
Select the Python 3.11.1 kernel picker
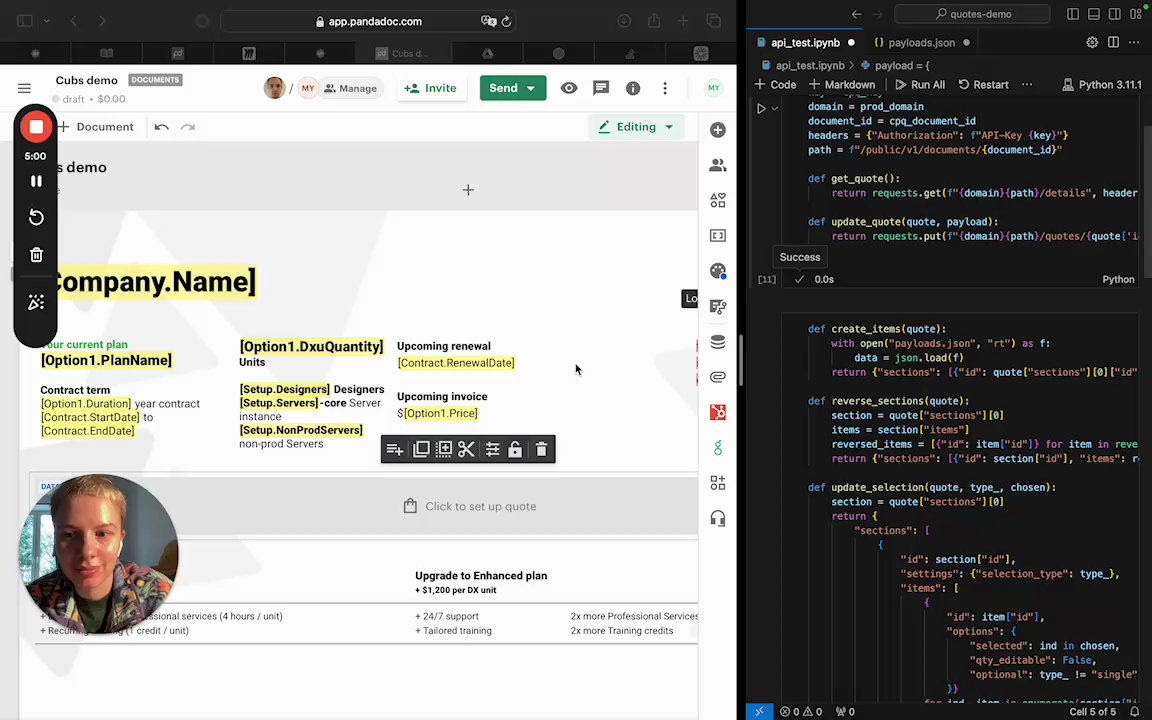[1101, 84]
